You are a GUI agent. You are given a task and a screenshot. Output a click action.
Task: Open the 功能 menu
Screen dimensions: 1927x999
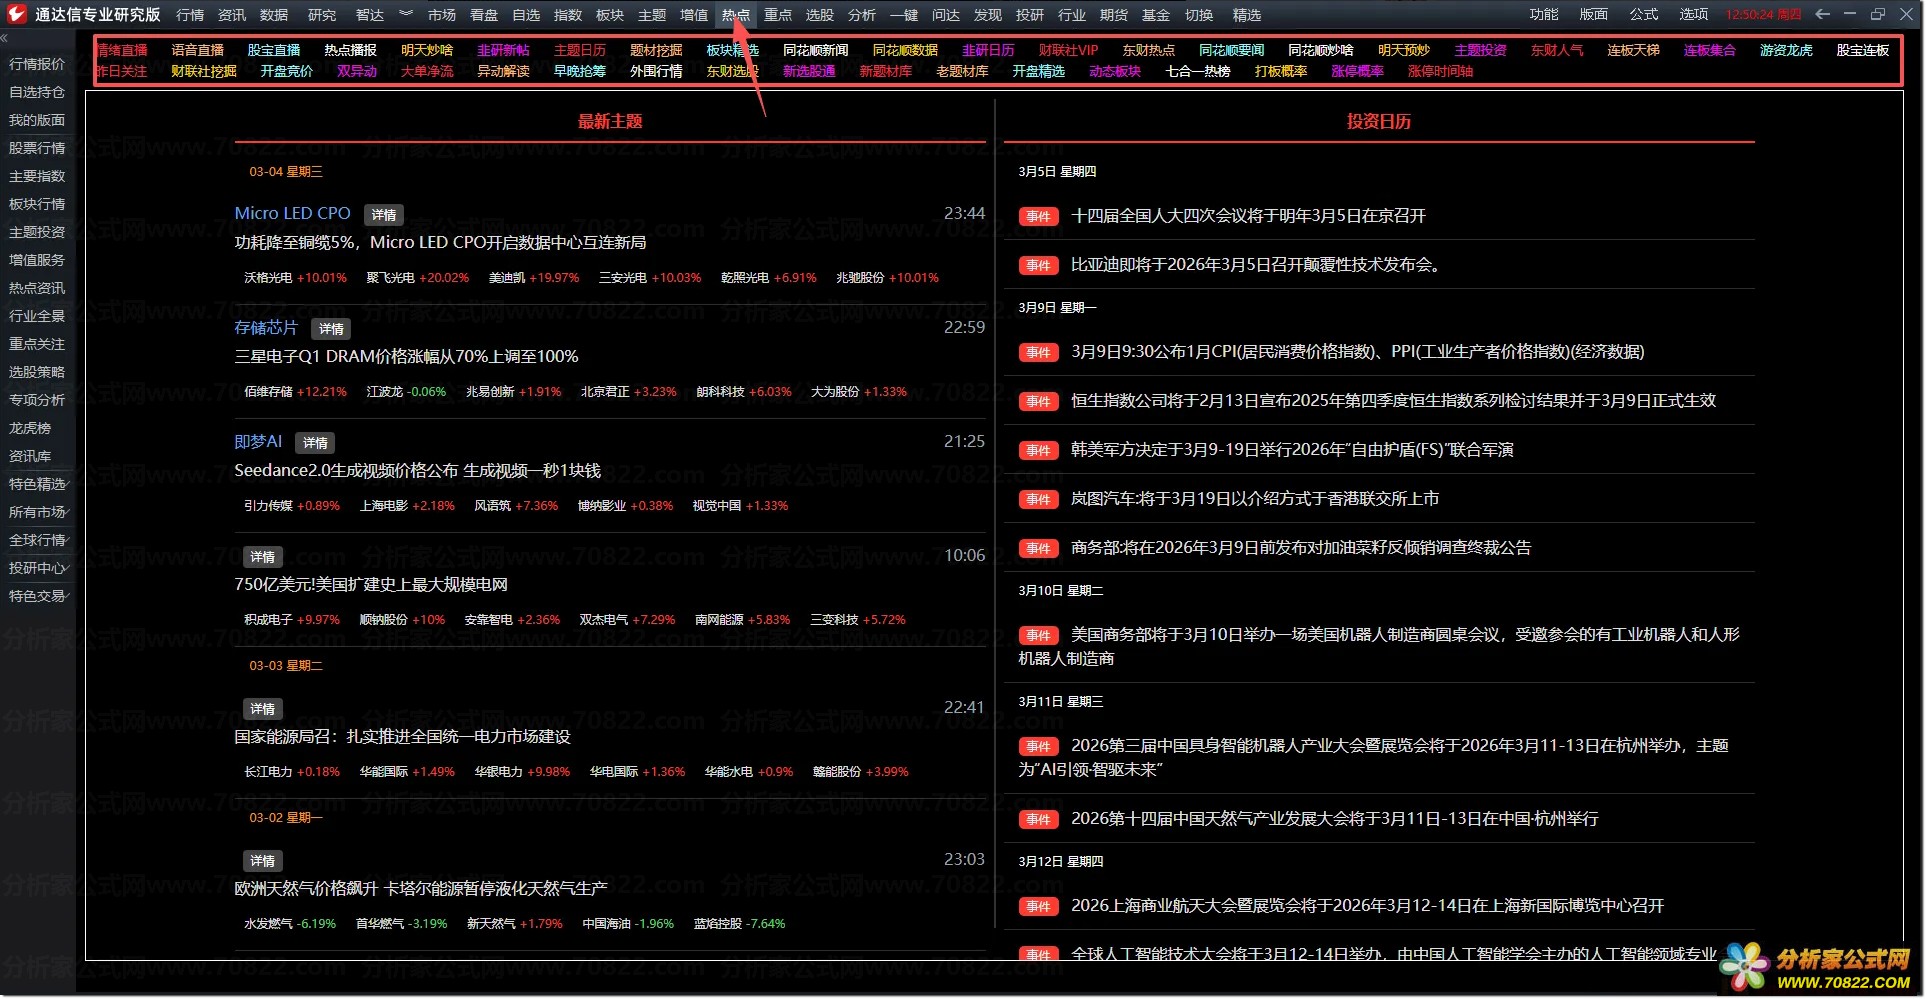[x=1543, y=14]
